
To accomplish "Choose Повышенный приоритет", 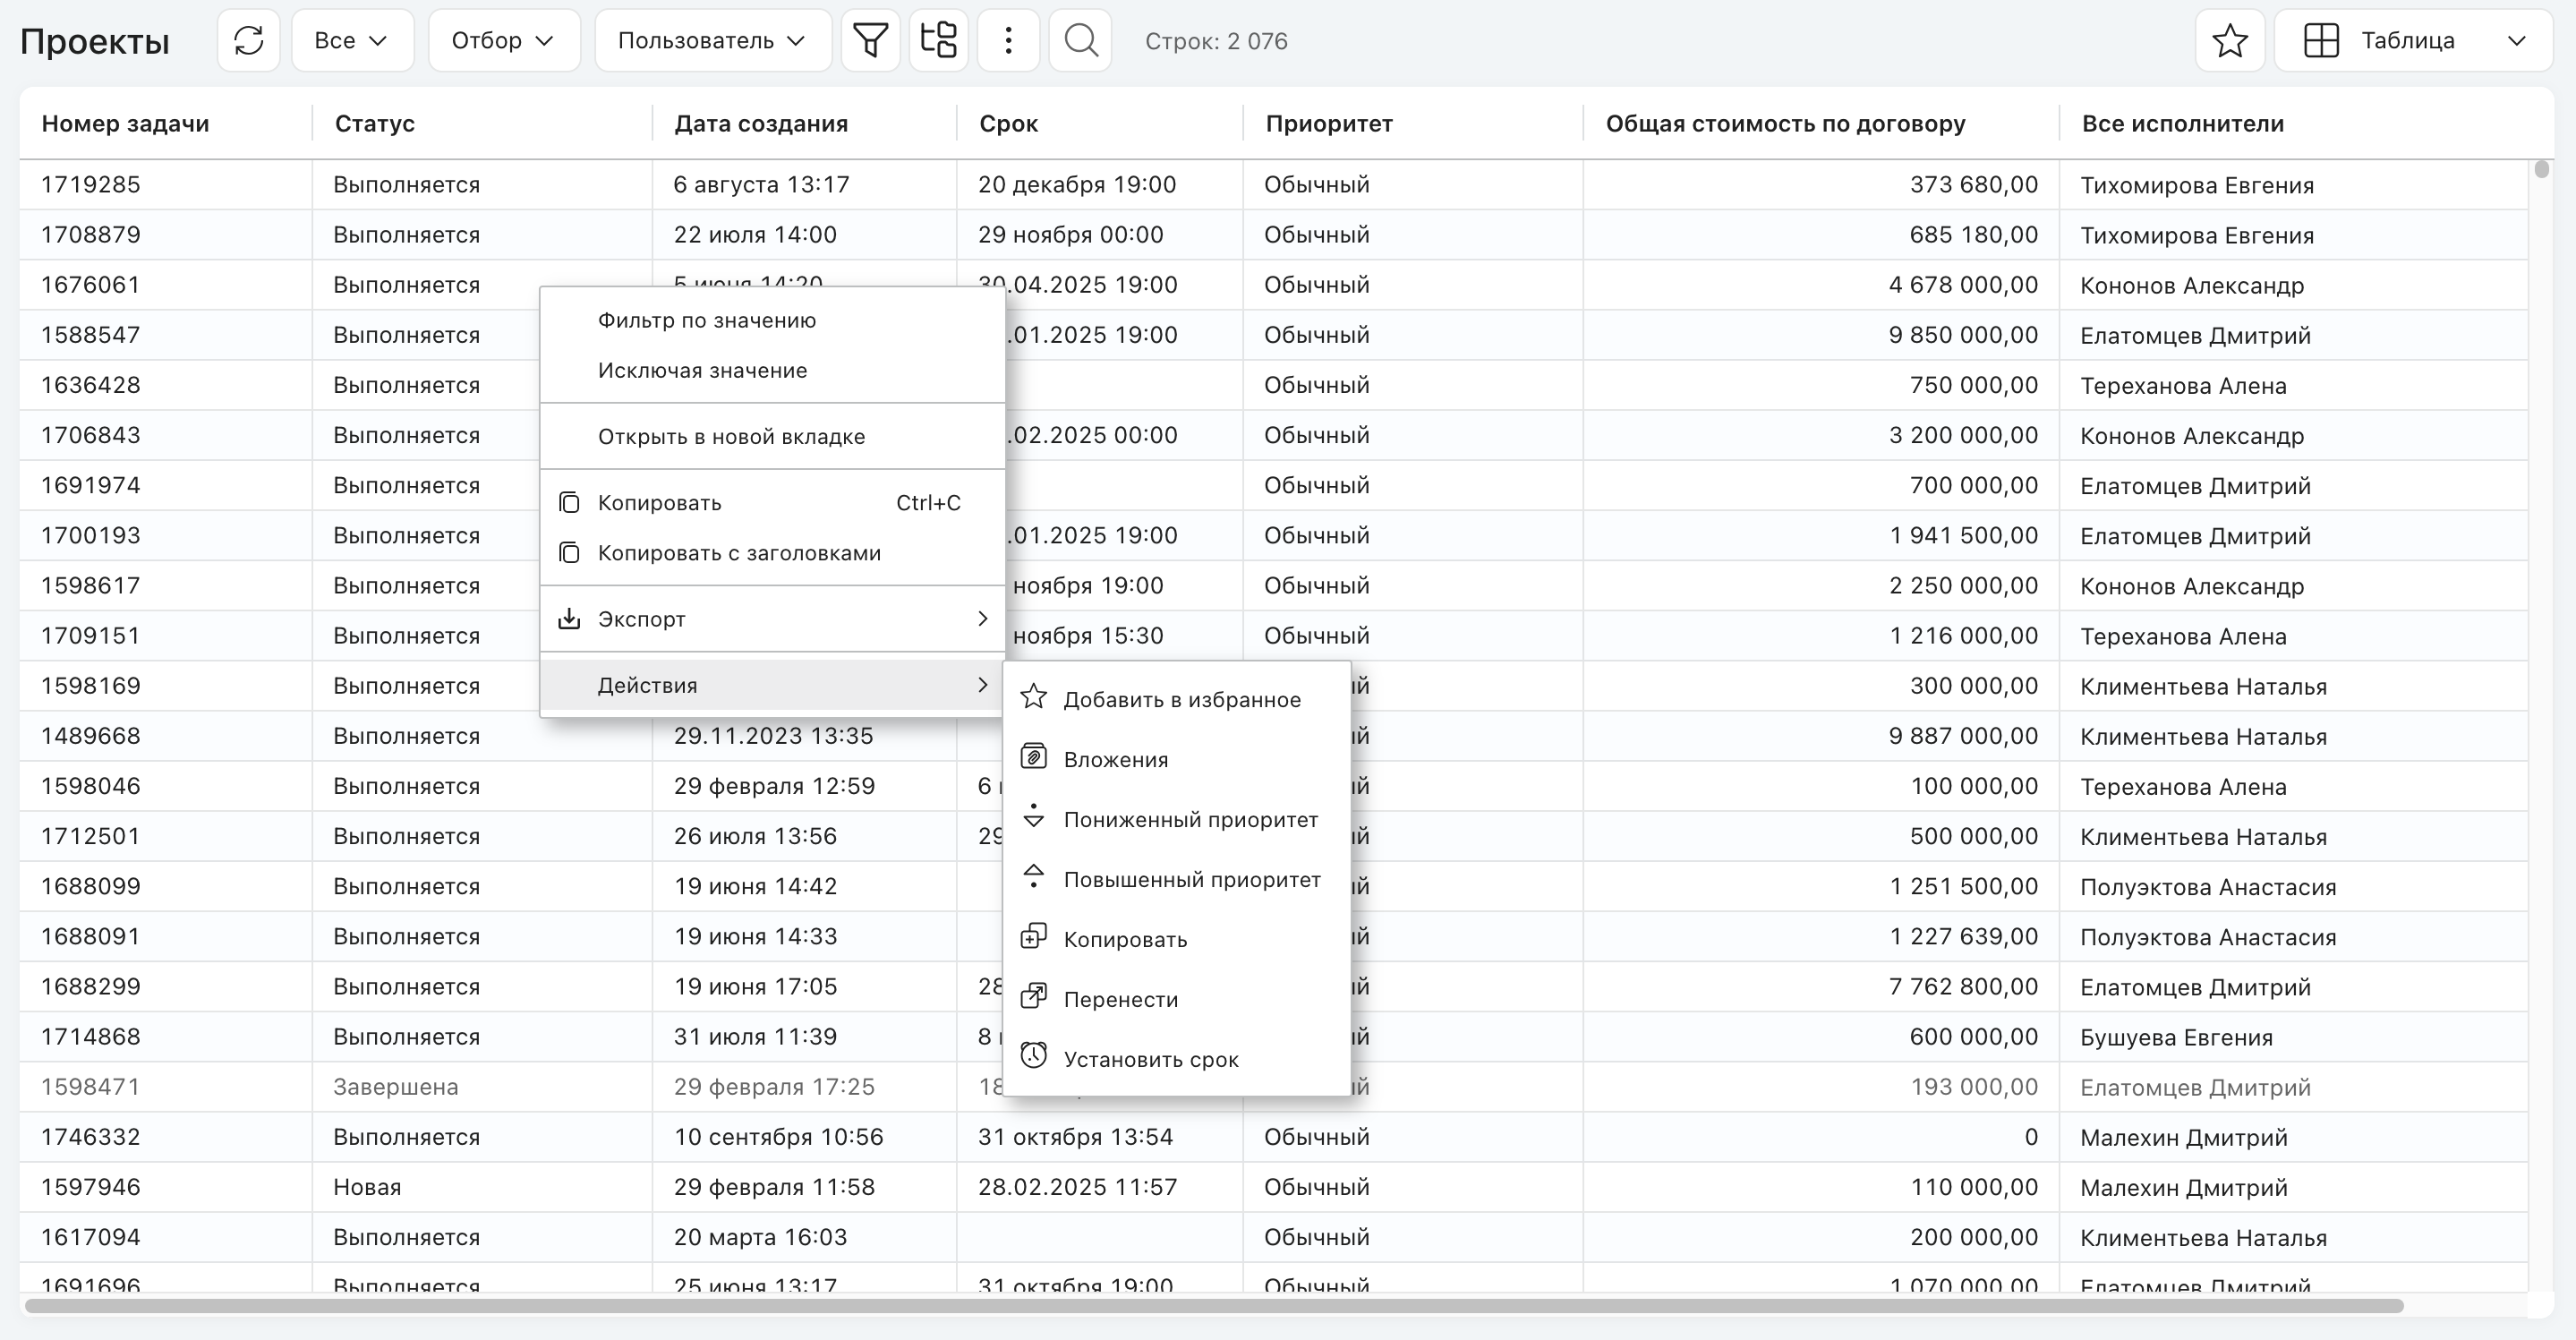I will 1177,879.
